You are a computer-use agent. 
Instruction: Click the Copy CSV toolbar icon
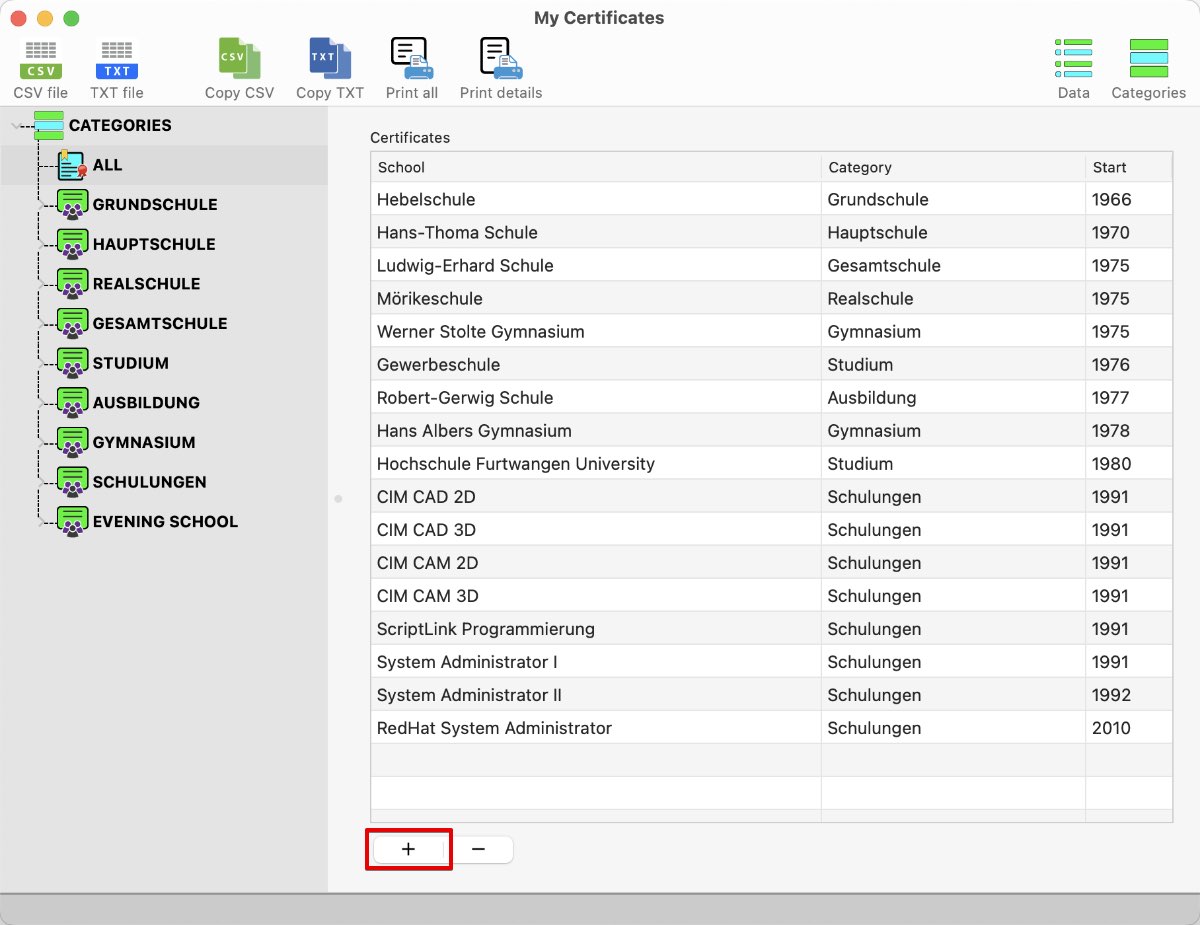(x=240, y=58)
